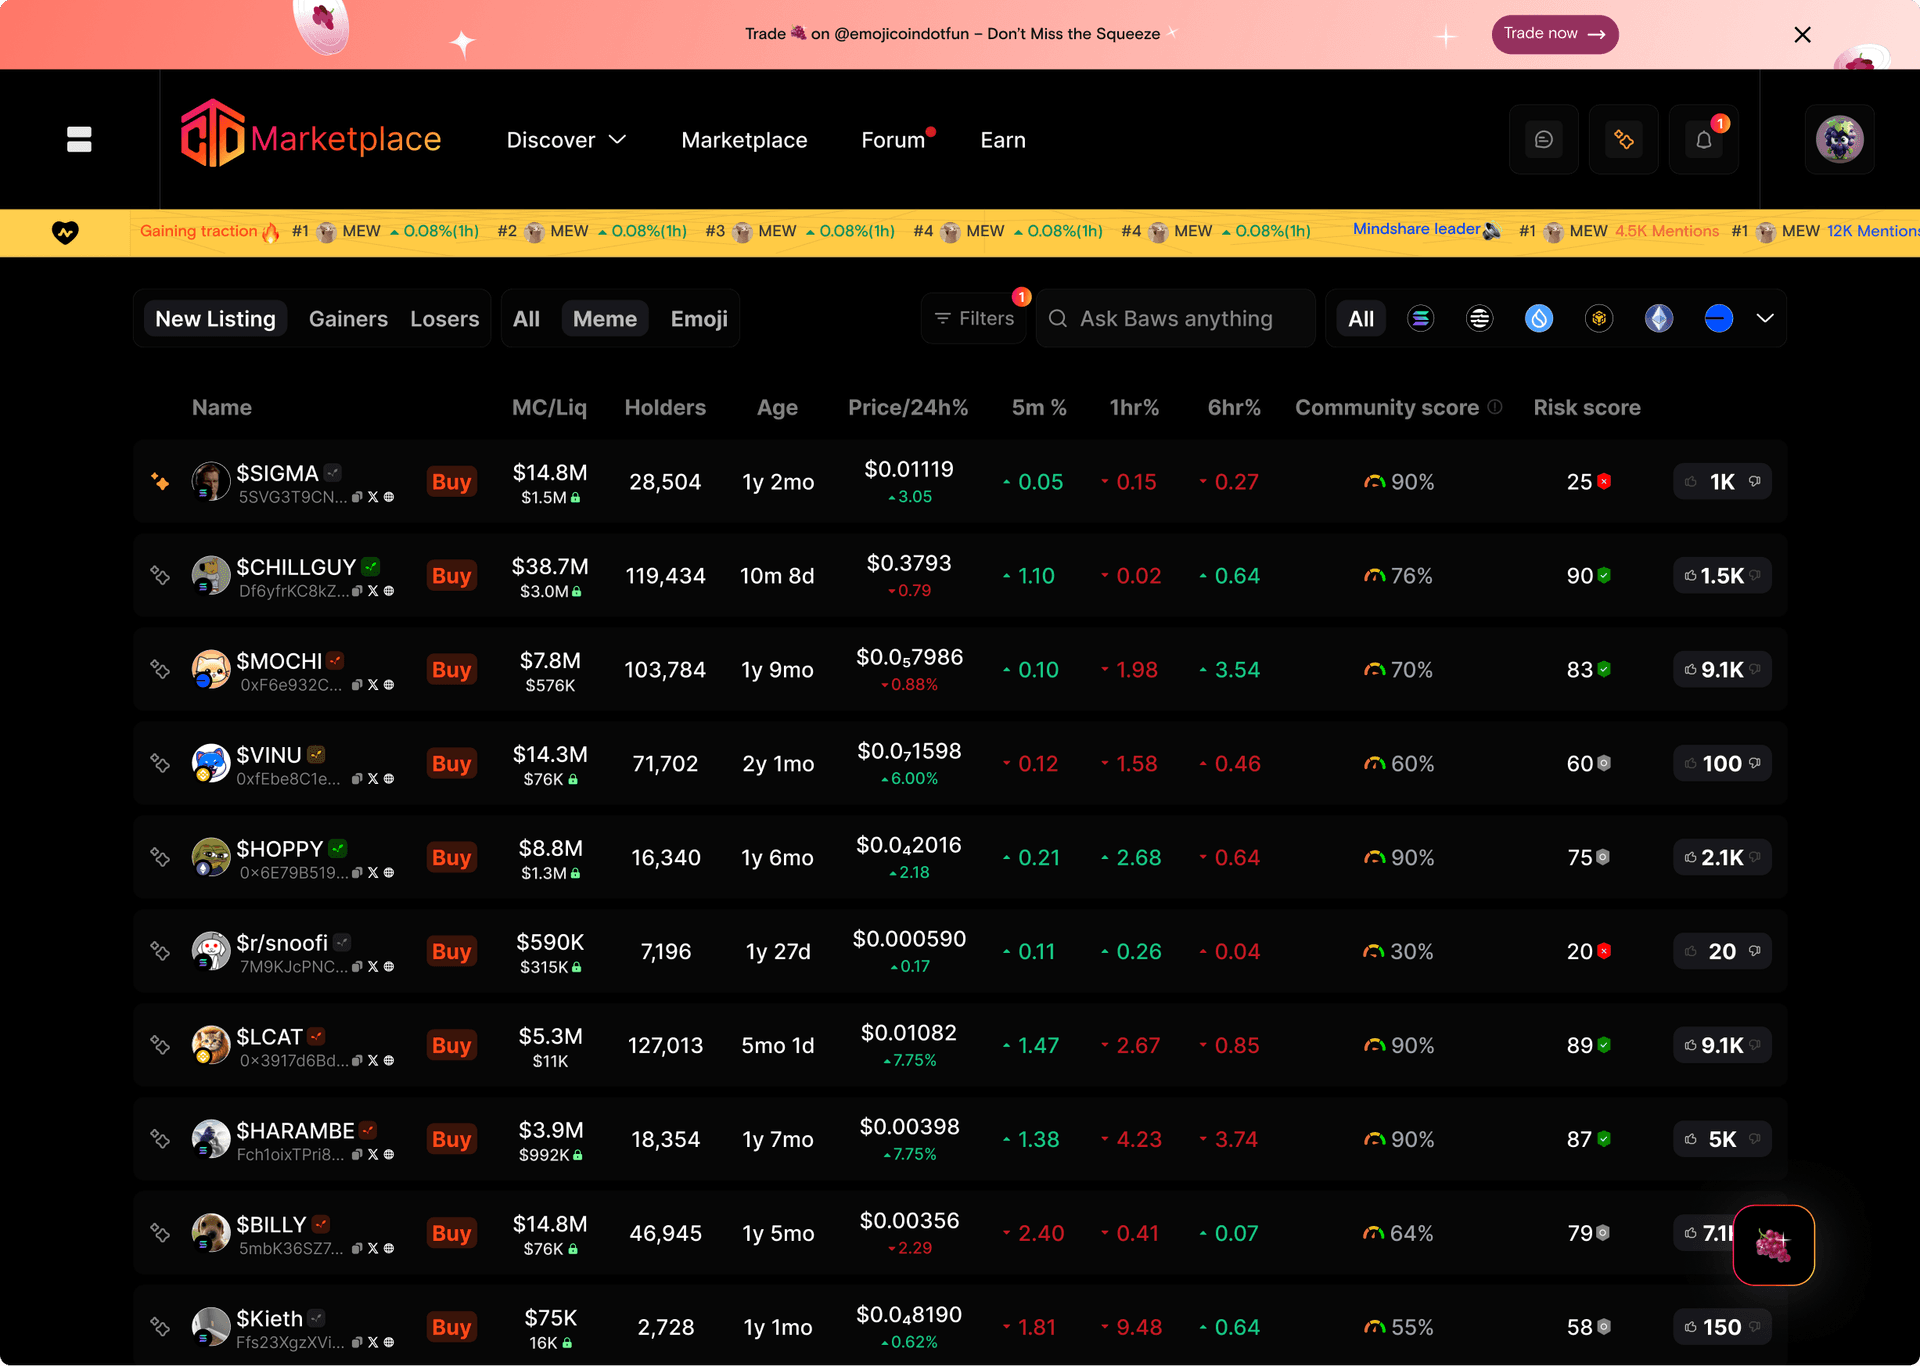Open the chat messages icon
Viewport: 1920px width, 1366px height.
point(1543,140)
